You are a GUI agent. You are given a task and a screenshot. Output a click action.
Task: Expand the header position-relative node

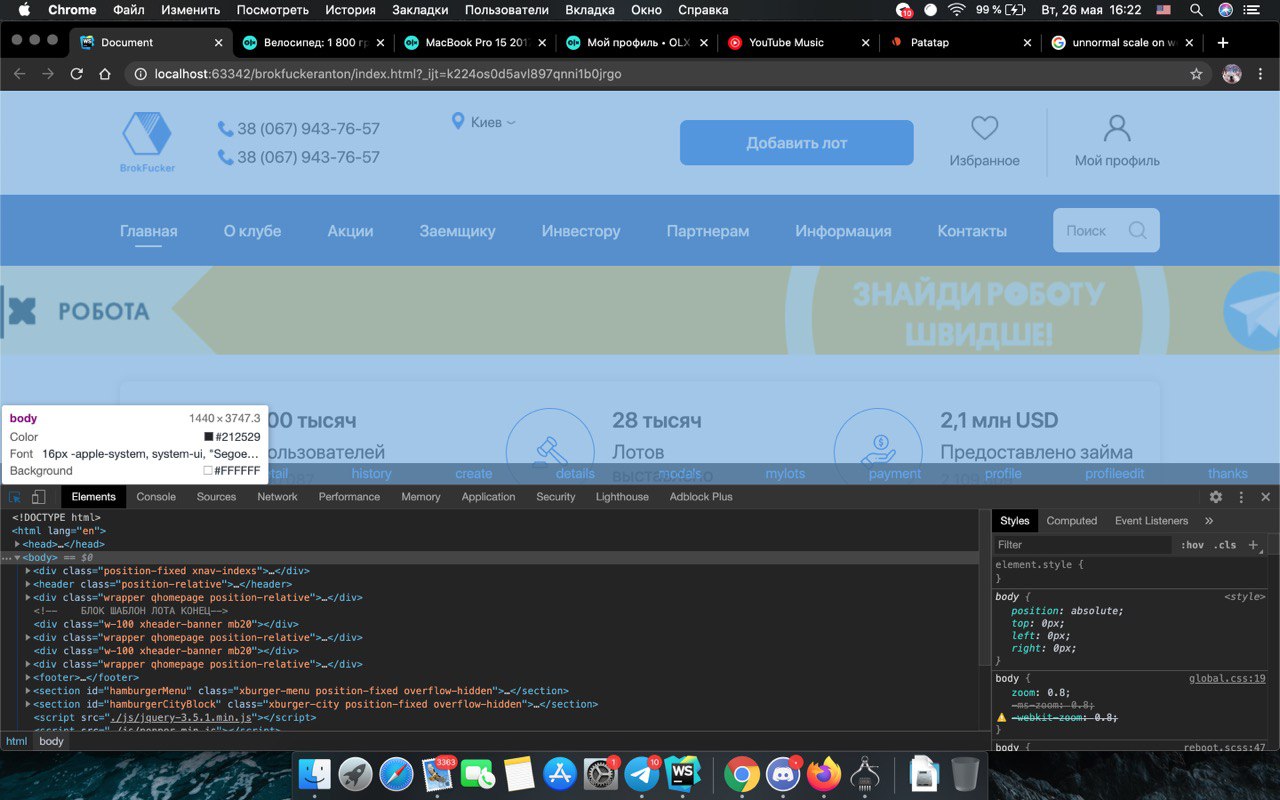28,584
